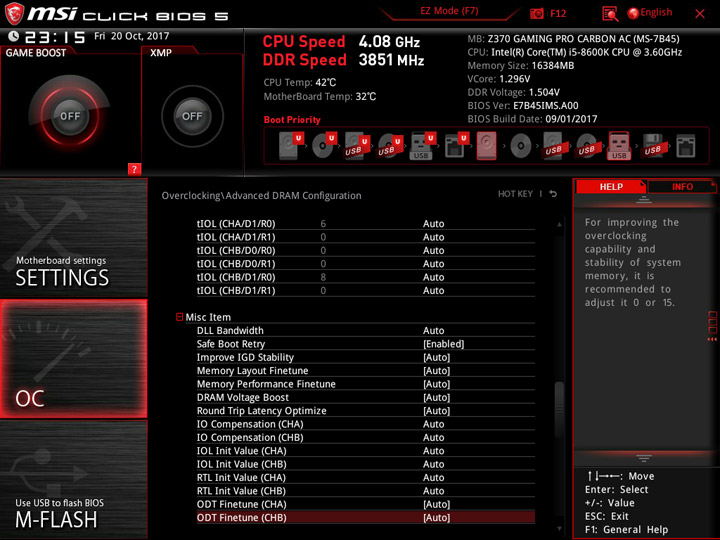Screen dimensions: 720x540
Task: Switch to the HELP tab
Action: [611, 187]
